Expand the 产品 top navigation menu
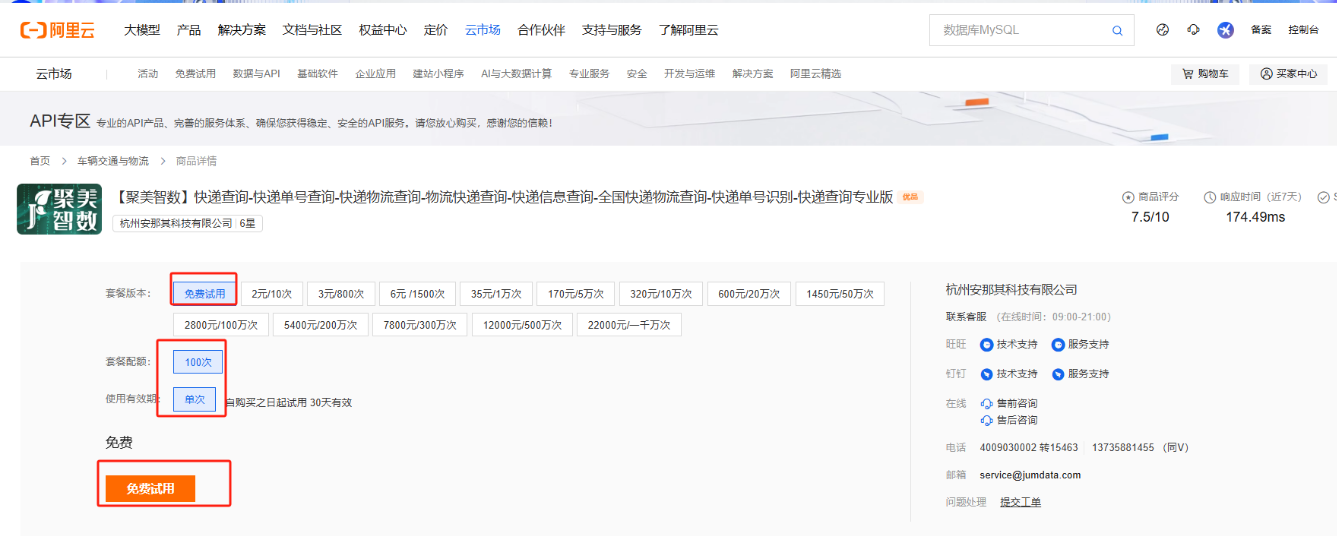 coord(188,30)
